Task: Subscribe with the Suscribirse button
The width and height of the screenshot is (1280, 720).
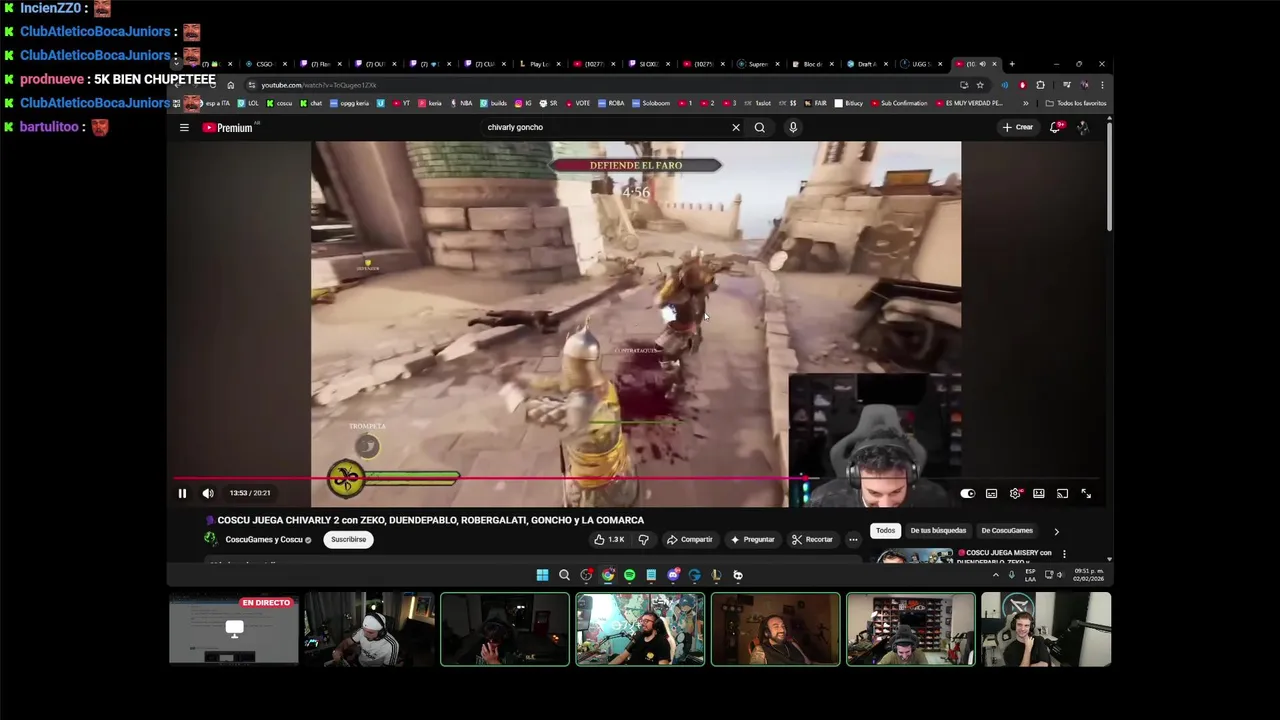Action: (x=348, y=539)
